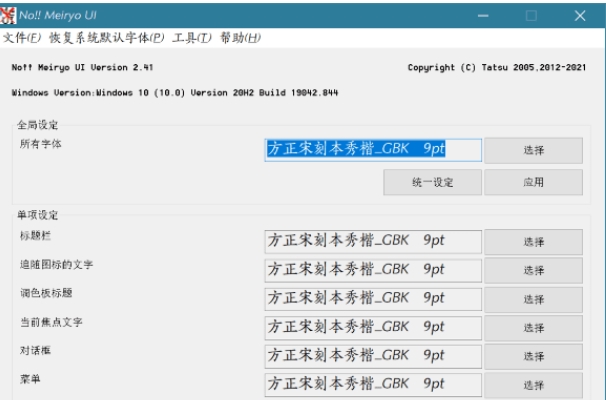This screenshot has width=606, height=400.
Task: Click the 全局设定 group heading
Action: click(x=37, y=125)
